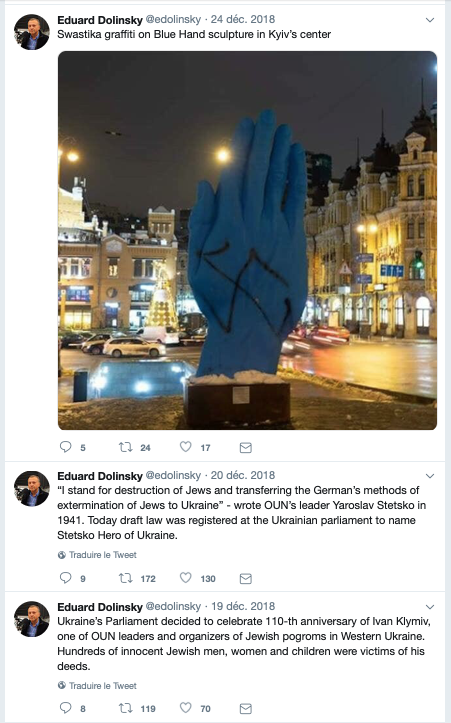Open the blue hand sculpture photo
The width and height of the screenshot is (451, 723).
coord(247,240)
